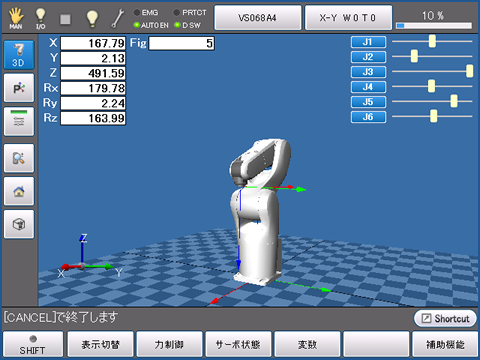Open the slider settings panel icon
Screen dimensions: 480x360
pos(19,121)
